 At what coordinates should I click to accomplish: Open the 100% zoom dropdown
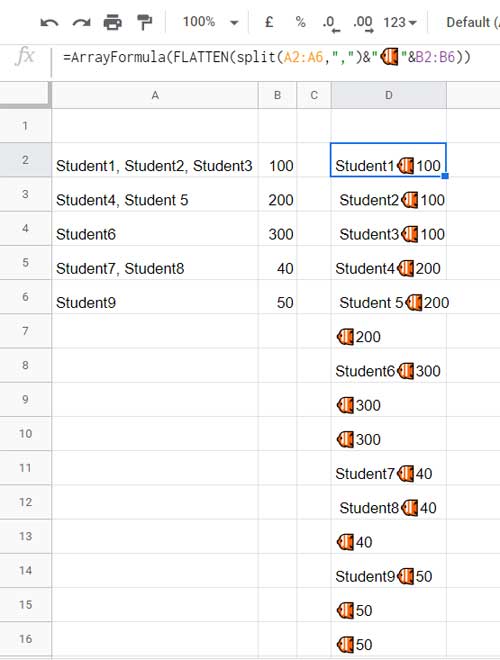coord(210,22)
